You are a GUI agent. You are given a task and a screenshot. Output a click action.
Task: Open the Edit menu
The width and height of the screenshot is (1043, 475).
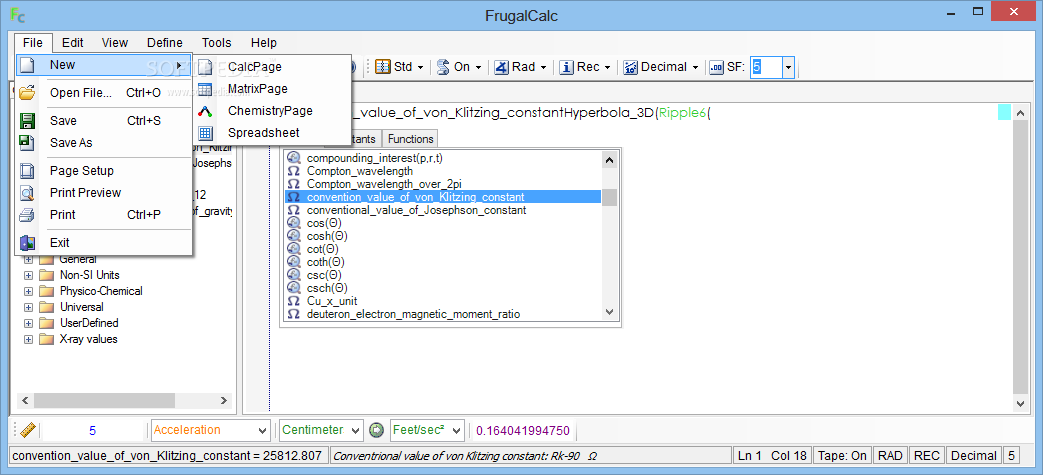pos(73,43)
